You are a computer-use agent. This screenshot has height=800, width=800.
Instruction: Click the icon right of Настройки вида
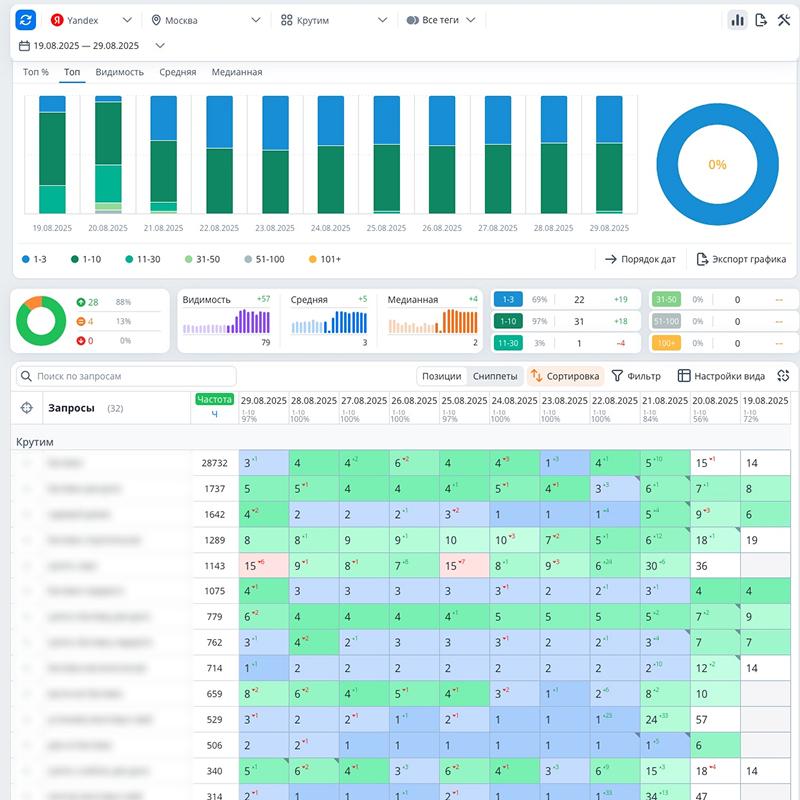[x=783, y=376]
